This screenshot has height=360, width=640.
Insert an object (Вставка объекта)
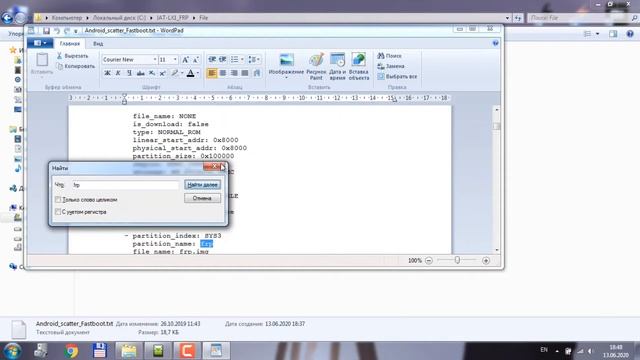[359, 66]
